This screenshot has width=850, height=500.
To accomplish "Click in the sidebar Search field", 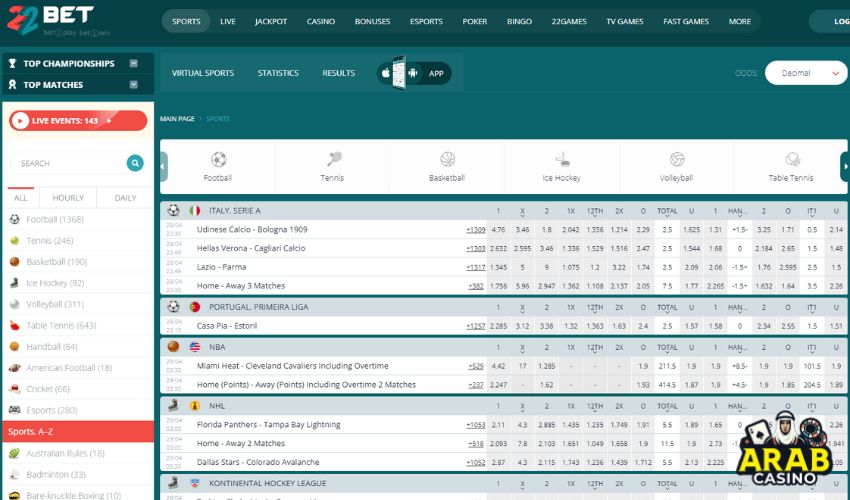I will [68, 163].
